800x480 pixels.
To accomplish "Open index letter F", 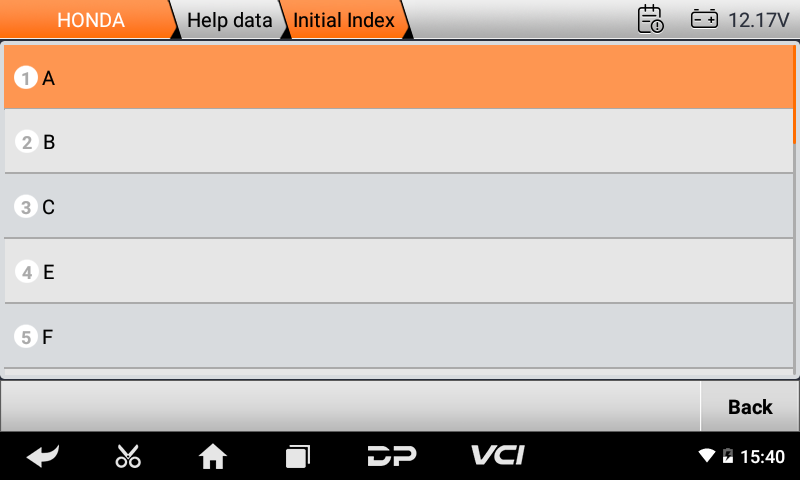I will (398, 336).
